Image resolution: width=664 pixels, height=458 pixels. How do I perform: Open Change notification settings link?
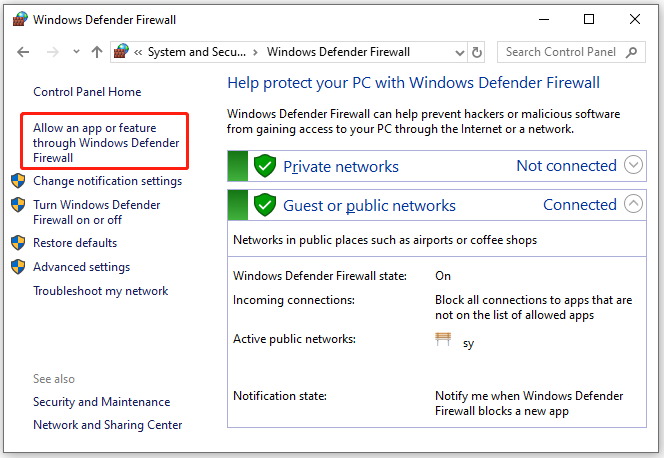tap(108, 181)
